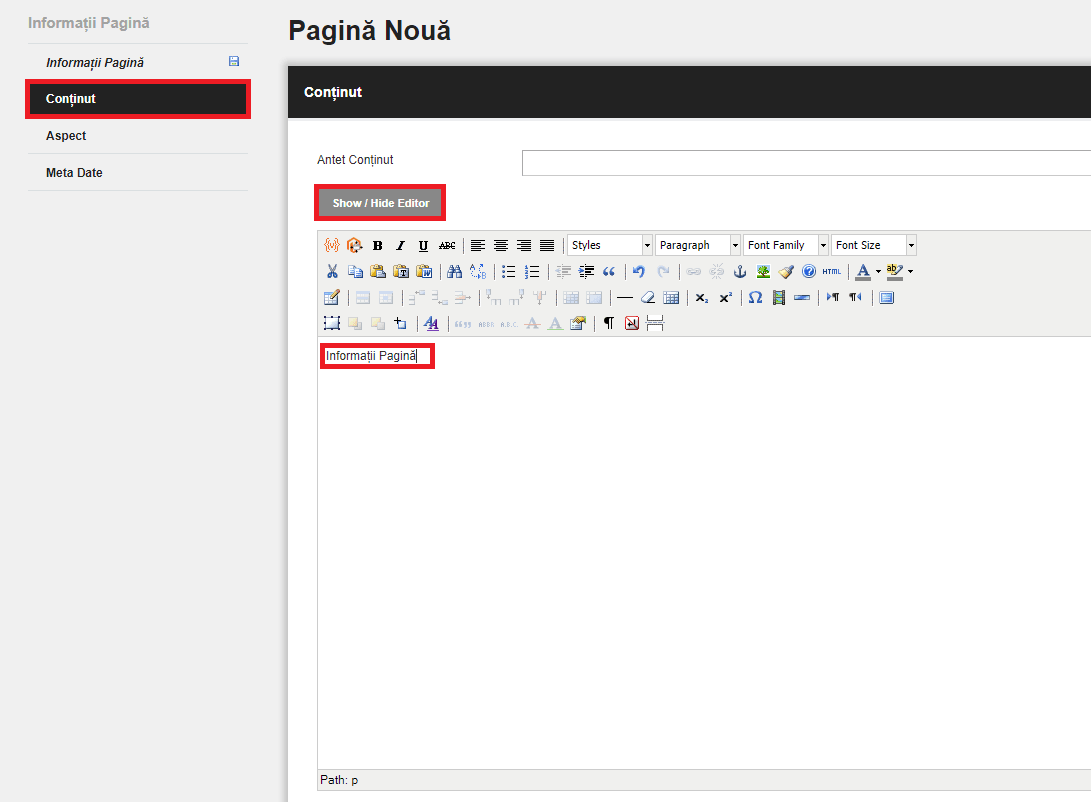Focus the Antet Conținut input field
This screenshot has height=802, width=1091.
(x=806, y=163)
